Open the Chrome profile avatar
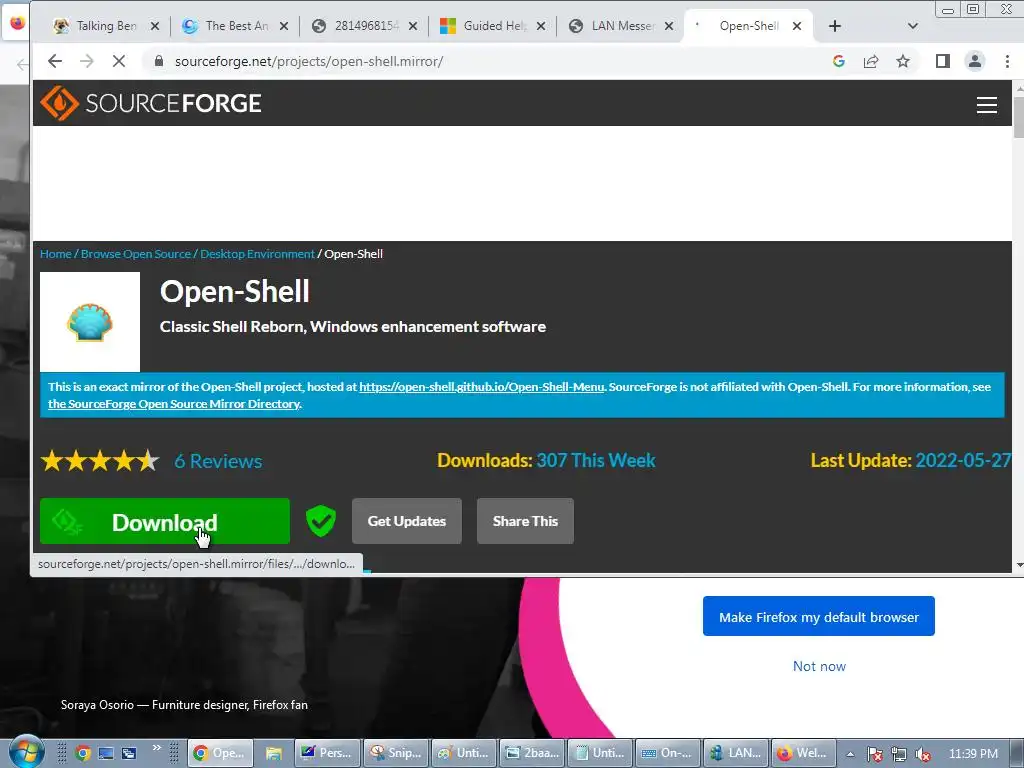Screen dimensions: 1024x768 pyautogui.click(x=974, y=61)
